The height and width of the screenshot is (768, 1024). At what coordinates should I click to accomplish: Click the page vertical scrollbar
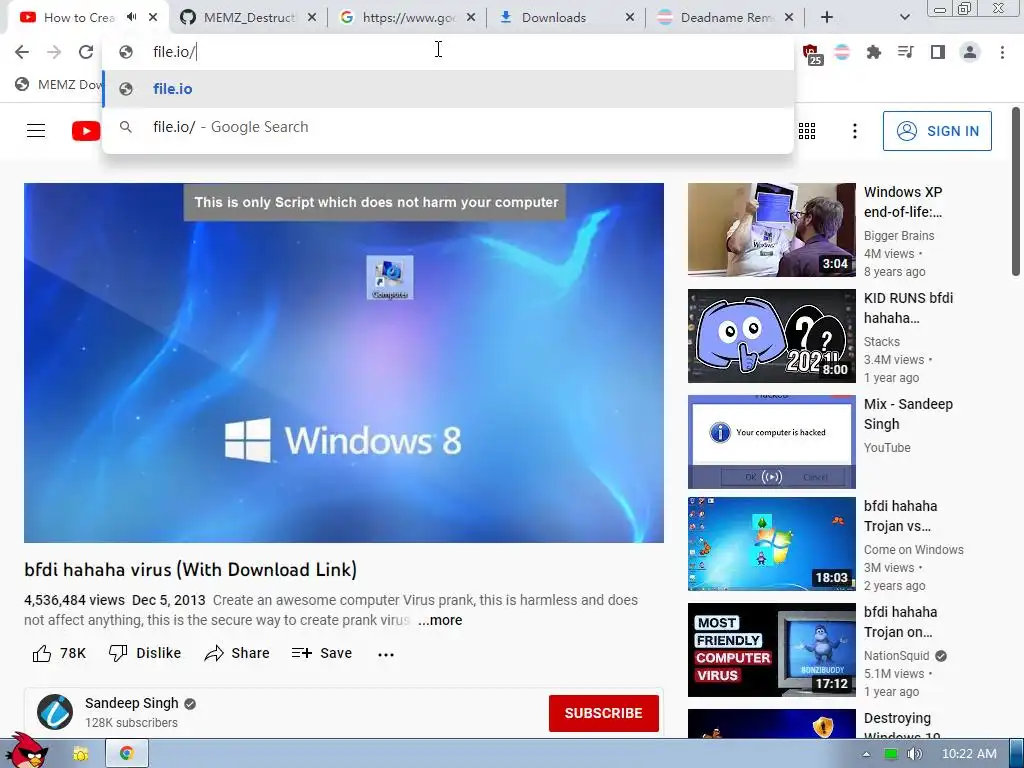1016,192
